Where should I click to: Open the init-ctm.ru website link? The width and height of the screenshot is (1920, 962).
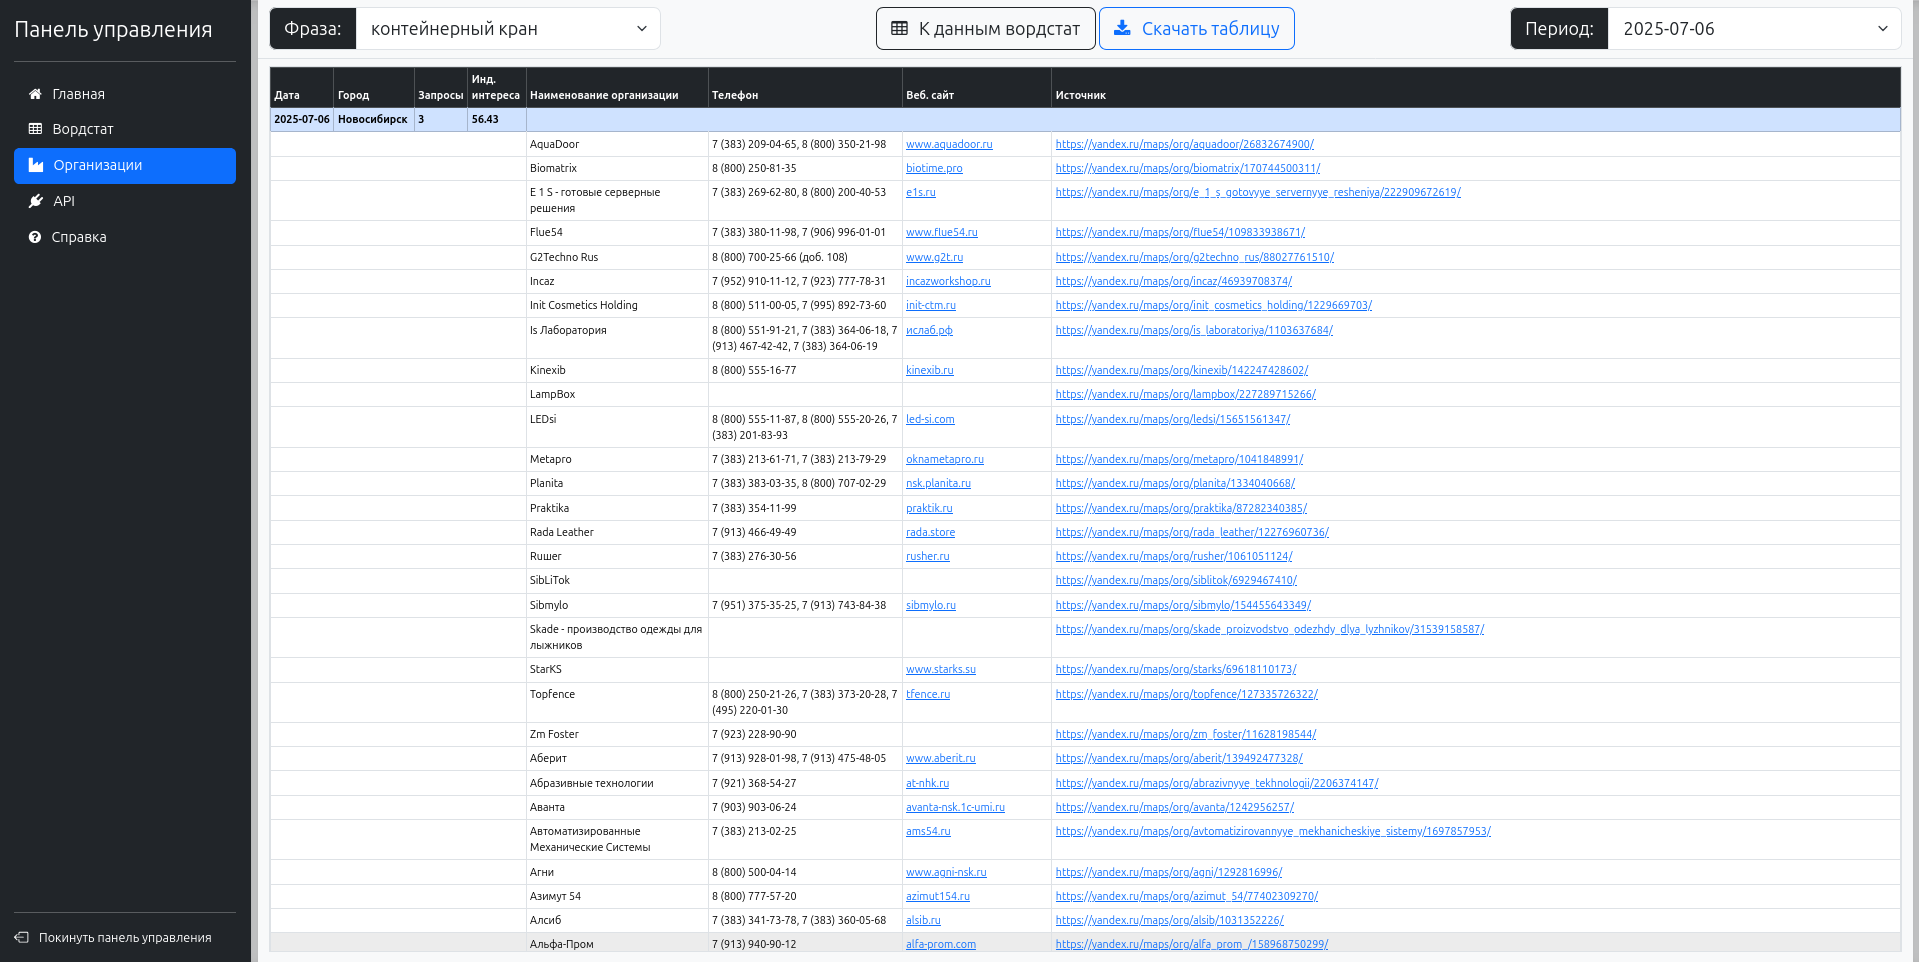click(x=931, y=305)
